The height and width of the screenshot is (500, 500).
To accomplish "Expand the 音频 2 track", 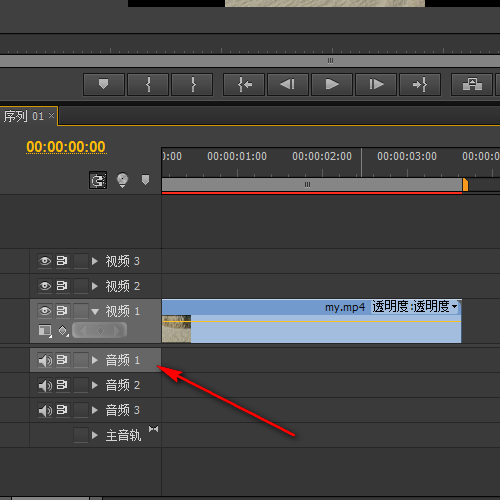I will 95,385.
